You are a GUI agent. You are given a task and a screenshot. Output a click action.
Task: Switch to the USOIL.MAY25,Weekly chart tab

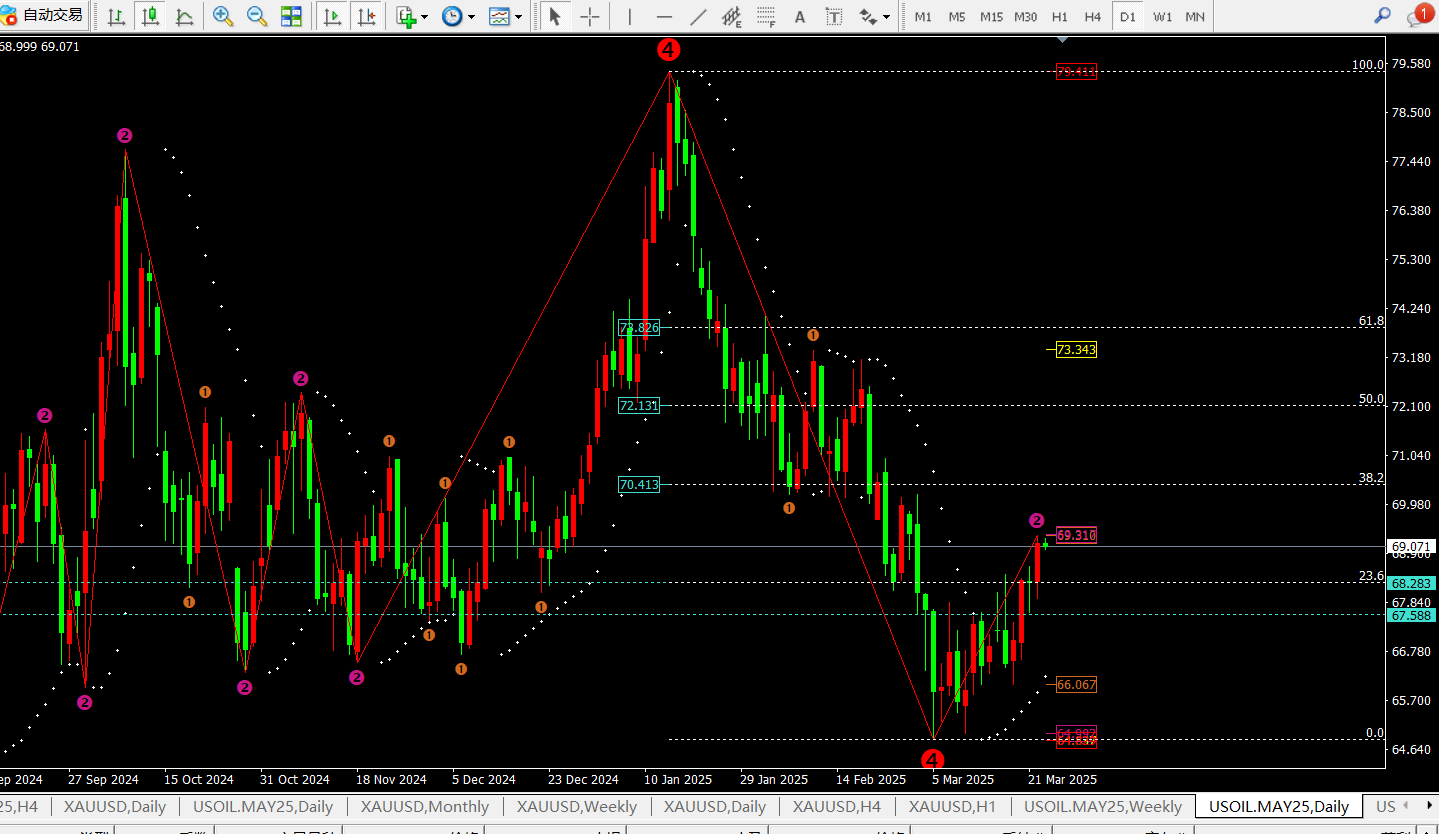pos(1102,806)
